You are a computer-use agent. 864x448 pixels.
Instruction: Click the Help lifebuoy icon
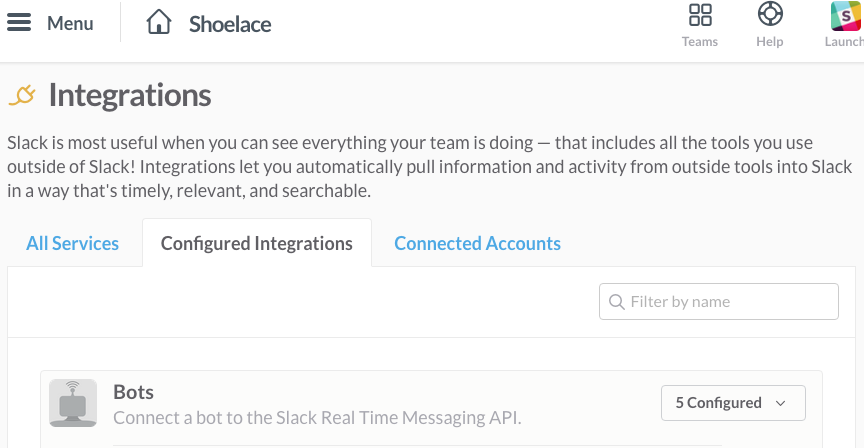click(769, 15)
